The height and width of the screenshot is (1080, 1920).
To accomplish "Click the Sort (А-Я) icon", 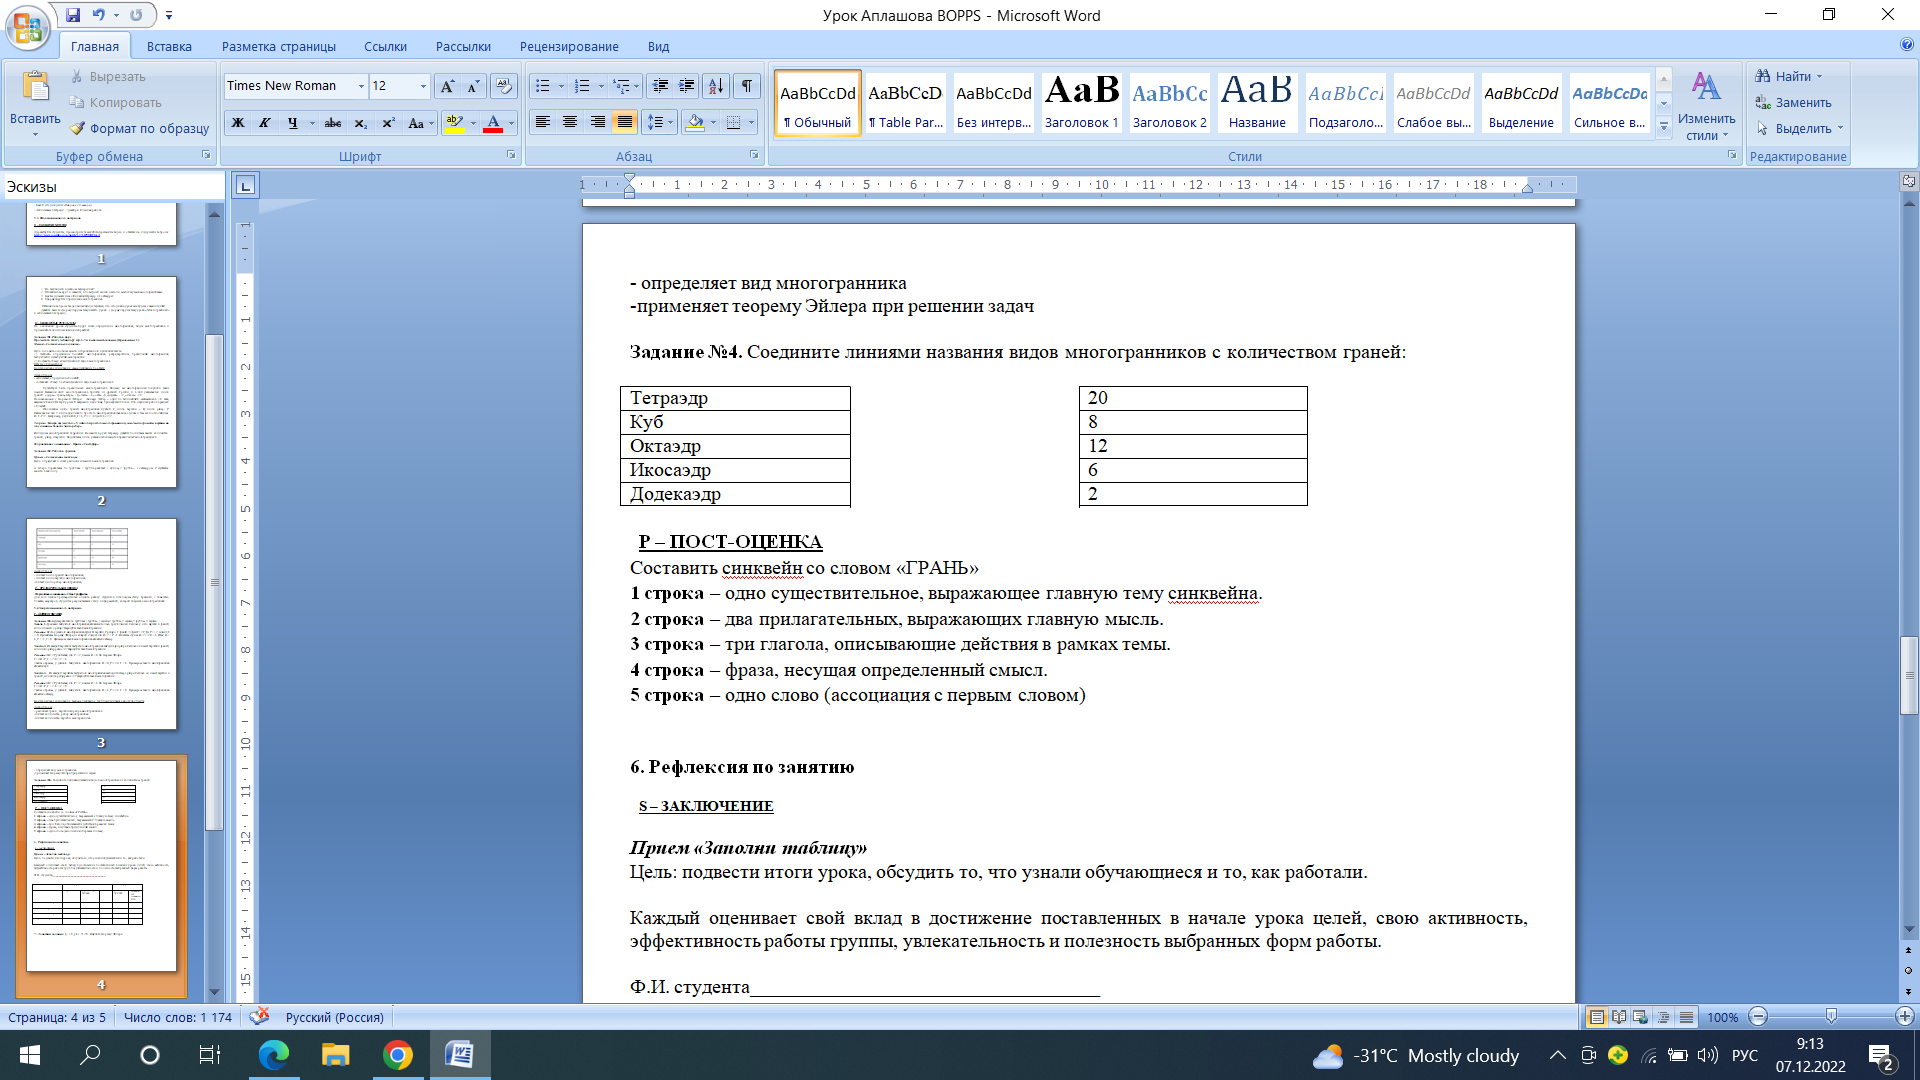I will coord(715,86).
